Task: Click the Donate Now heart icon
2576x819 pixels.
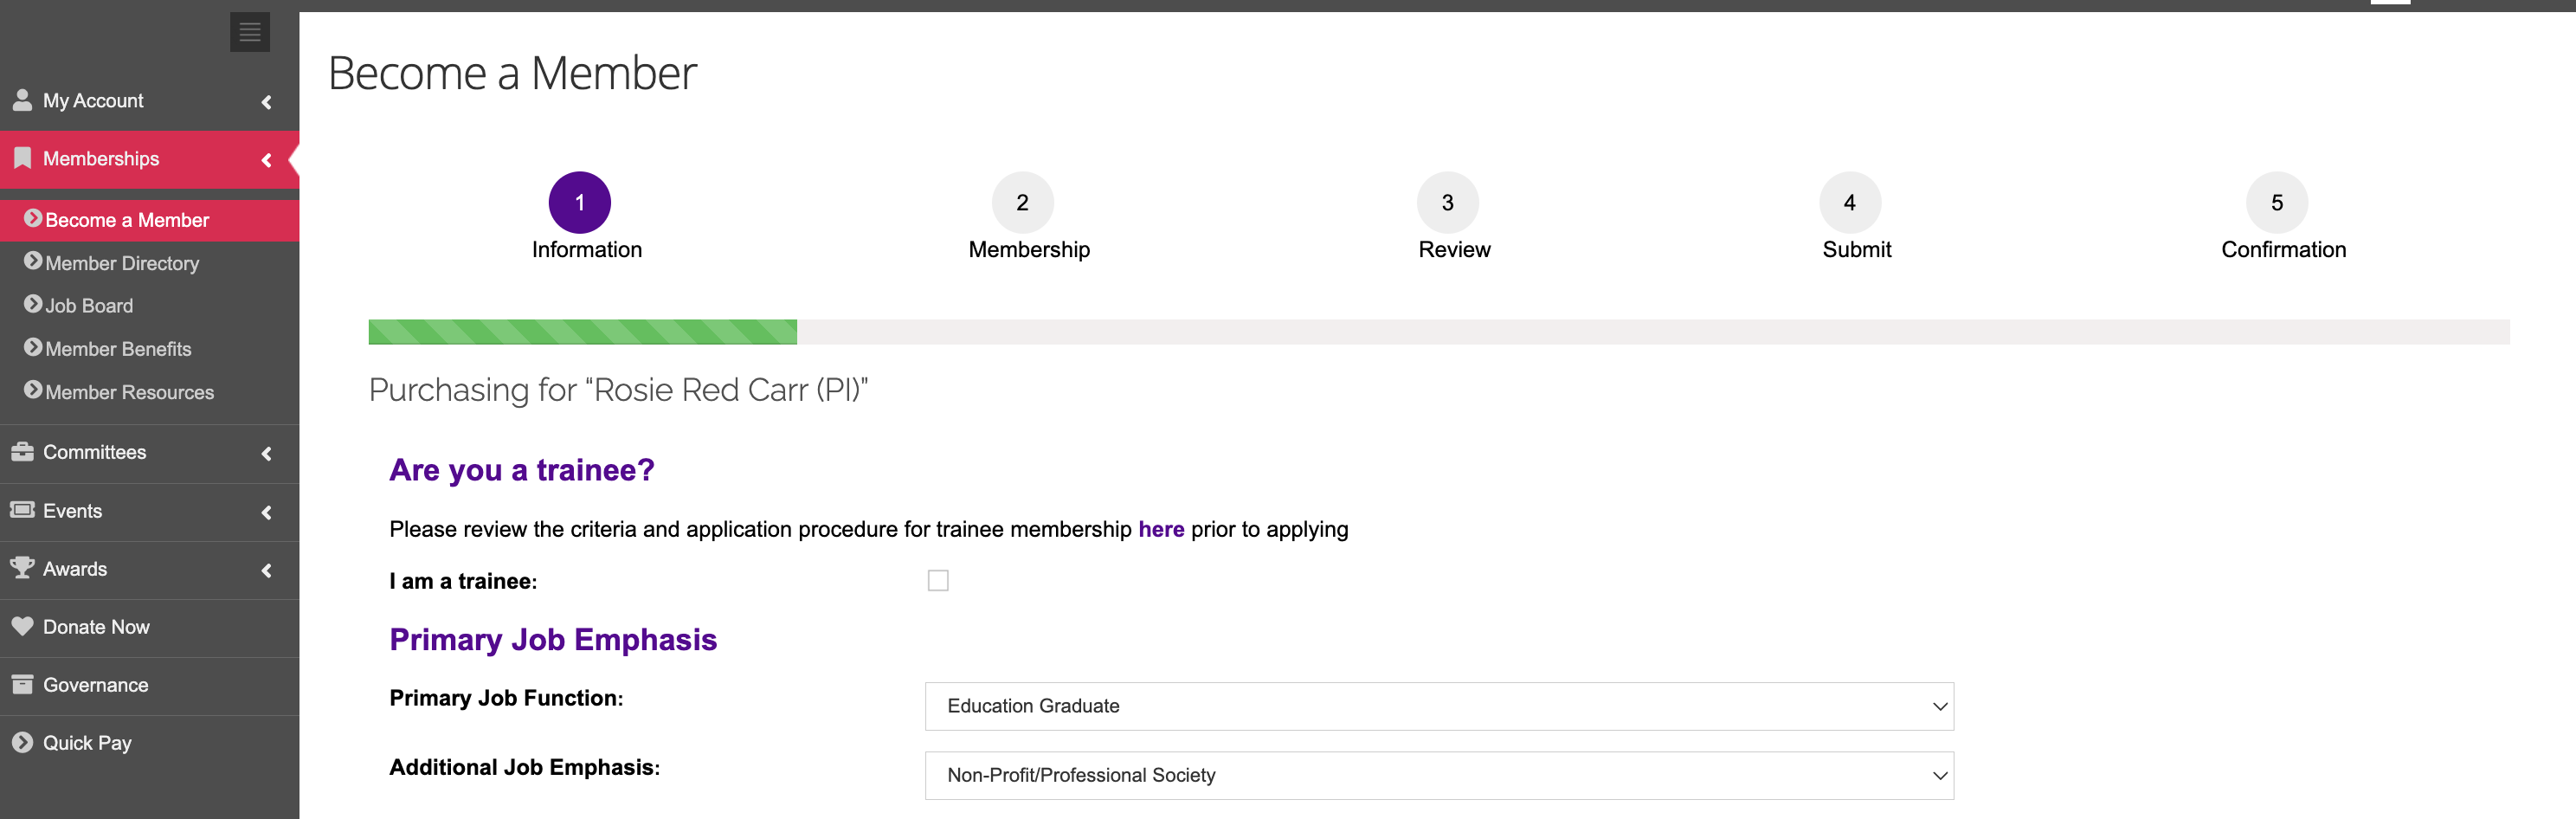Action: point(22,626)
